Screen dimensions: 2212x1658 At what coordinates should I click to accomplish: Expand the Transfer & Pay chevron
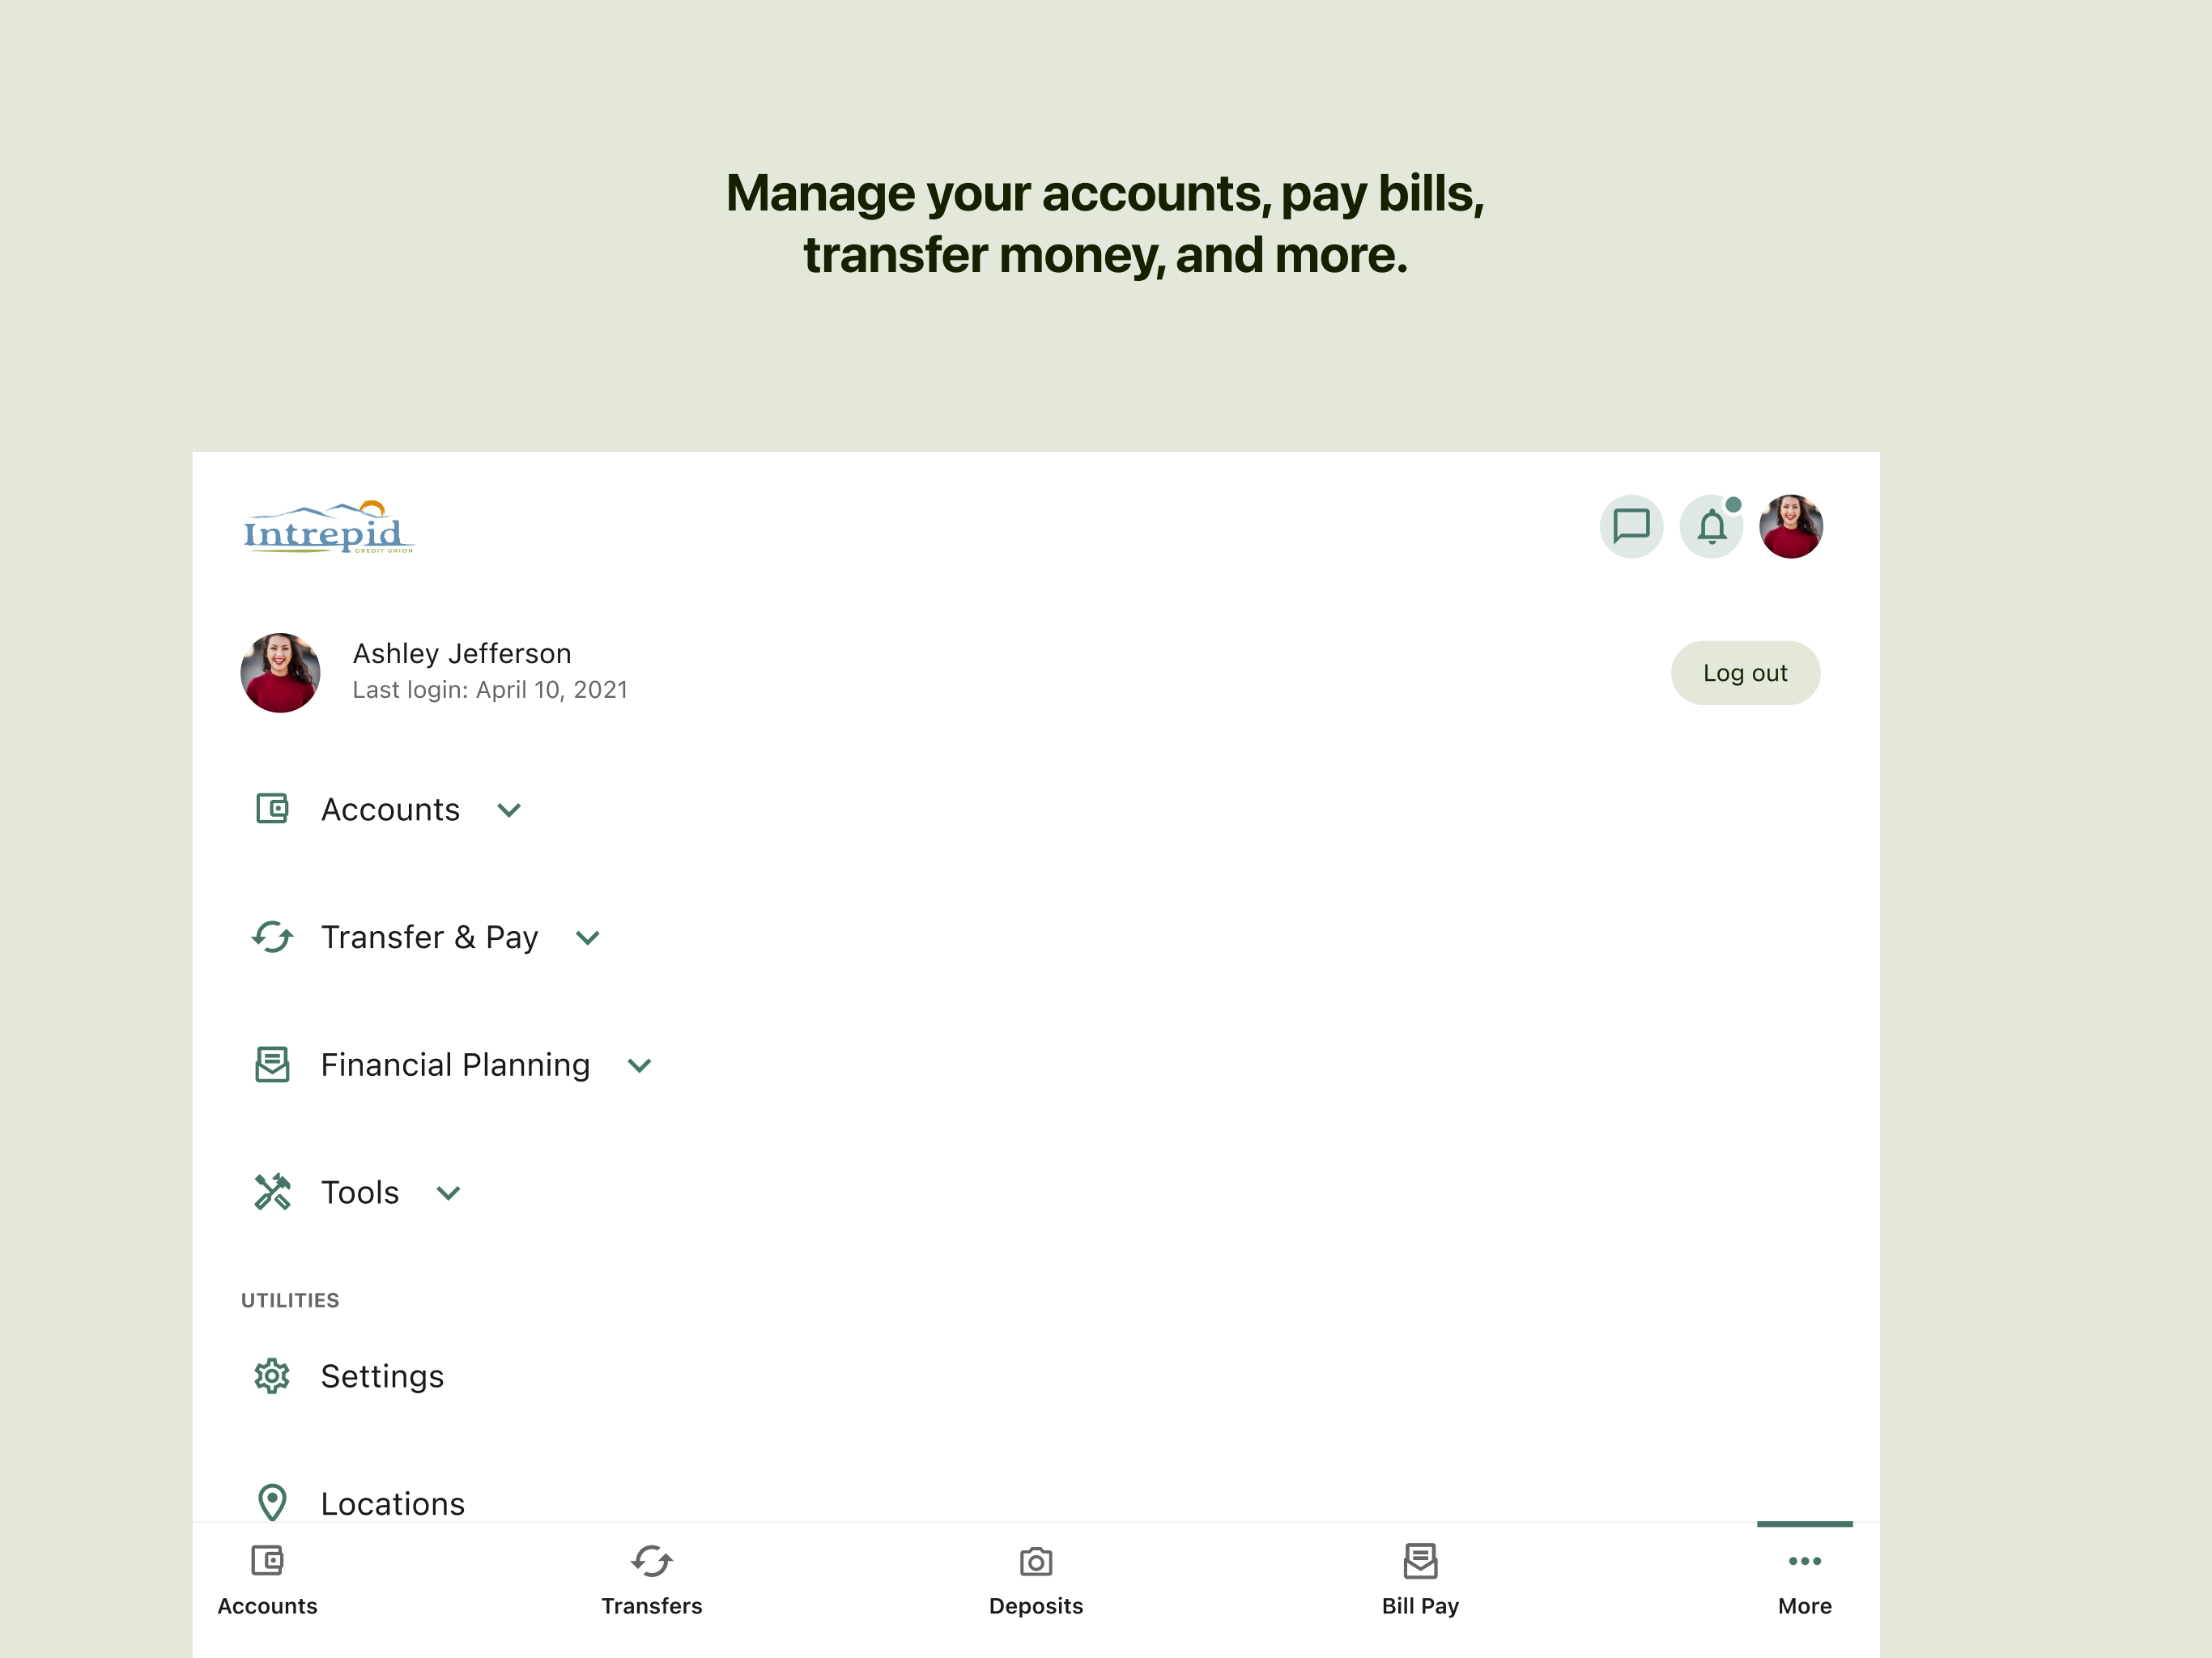coord(588,938)
